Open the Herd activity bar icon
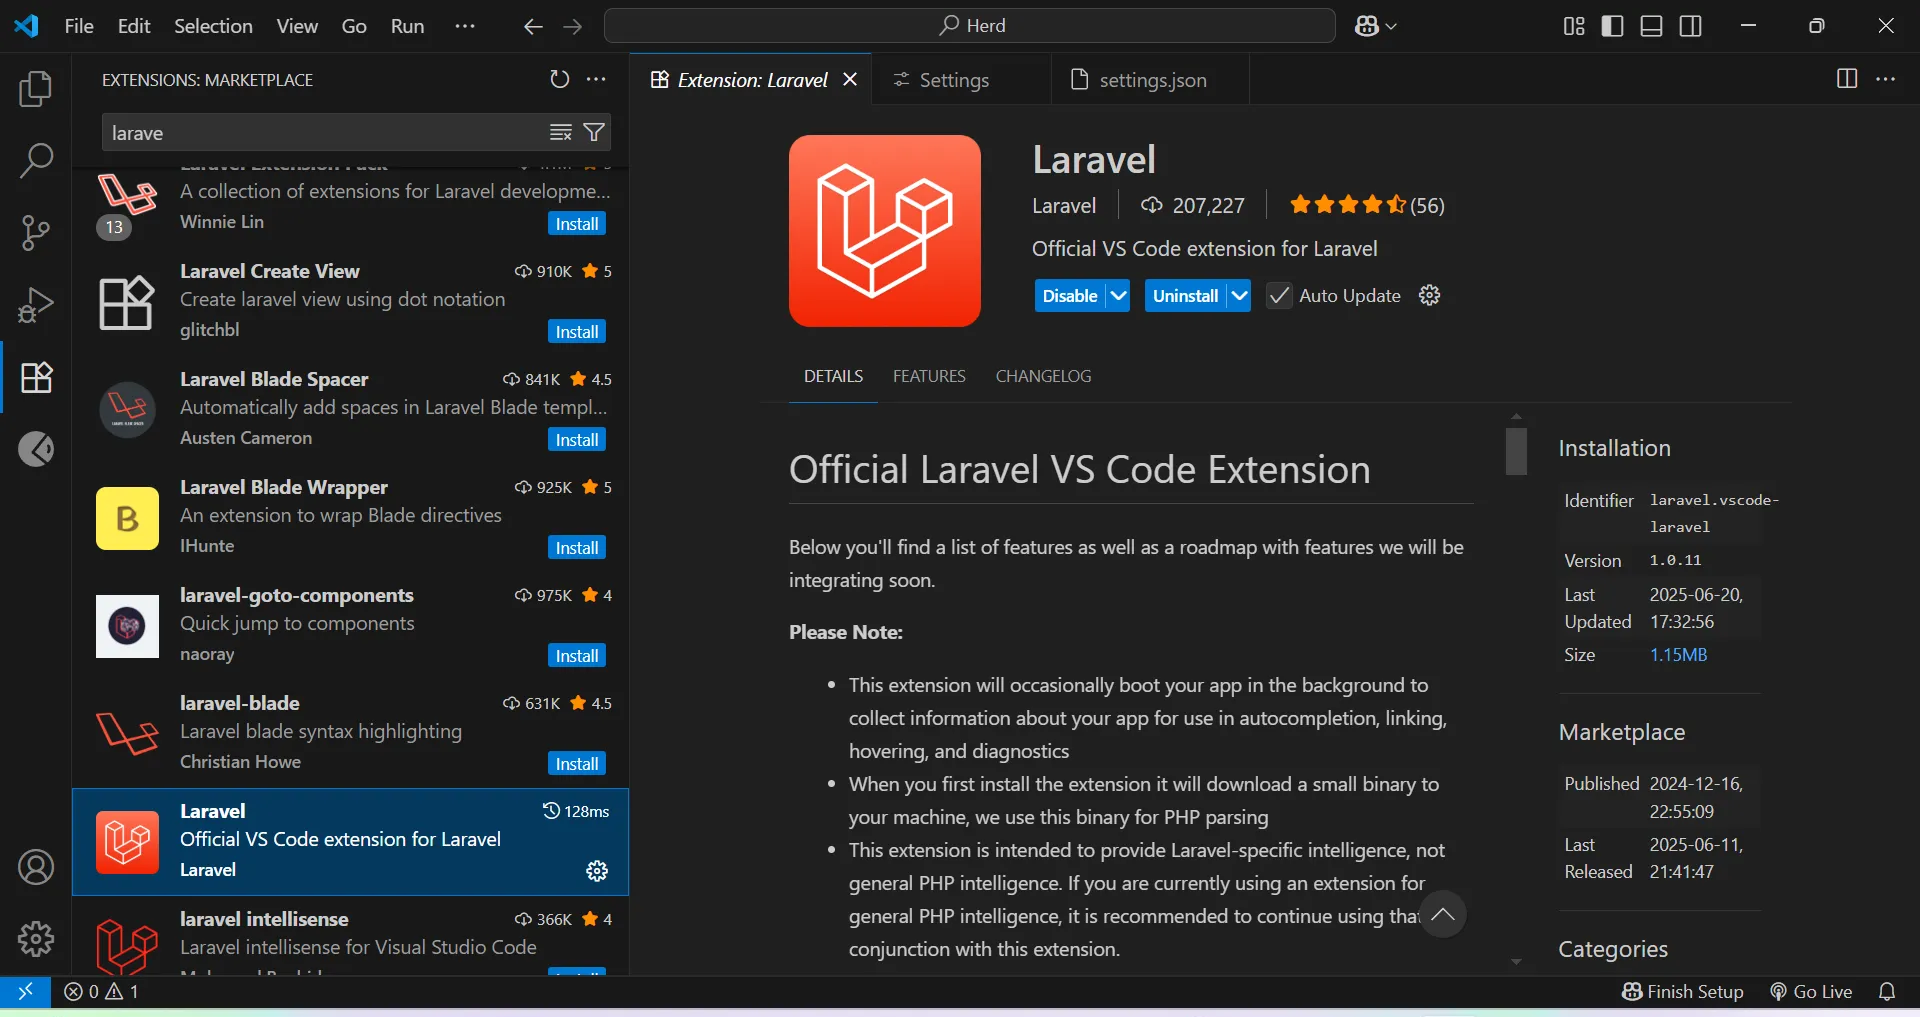This screenshot has width=1920, height=1017. tap(36, 449)
